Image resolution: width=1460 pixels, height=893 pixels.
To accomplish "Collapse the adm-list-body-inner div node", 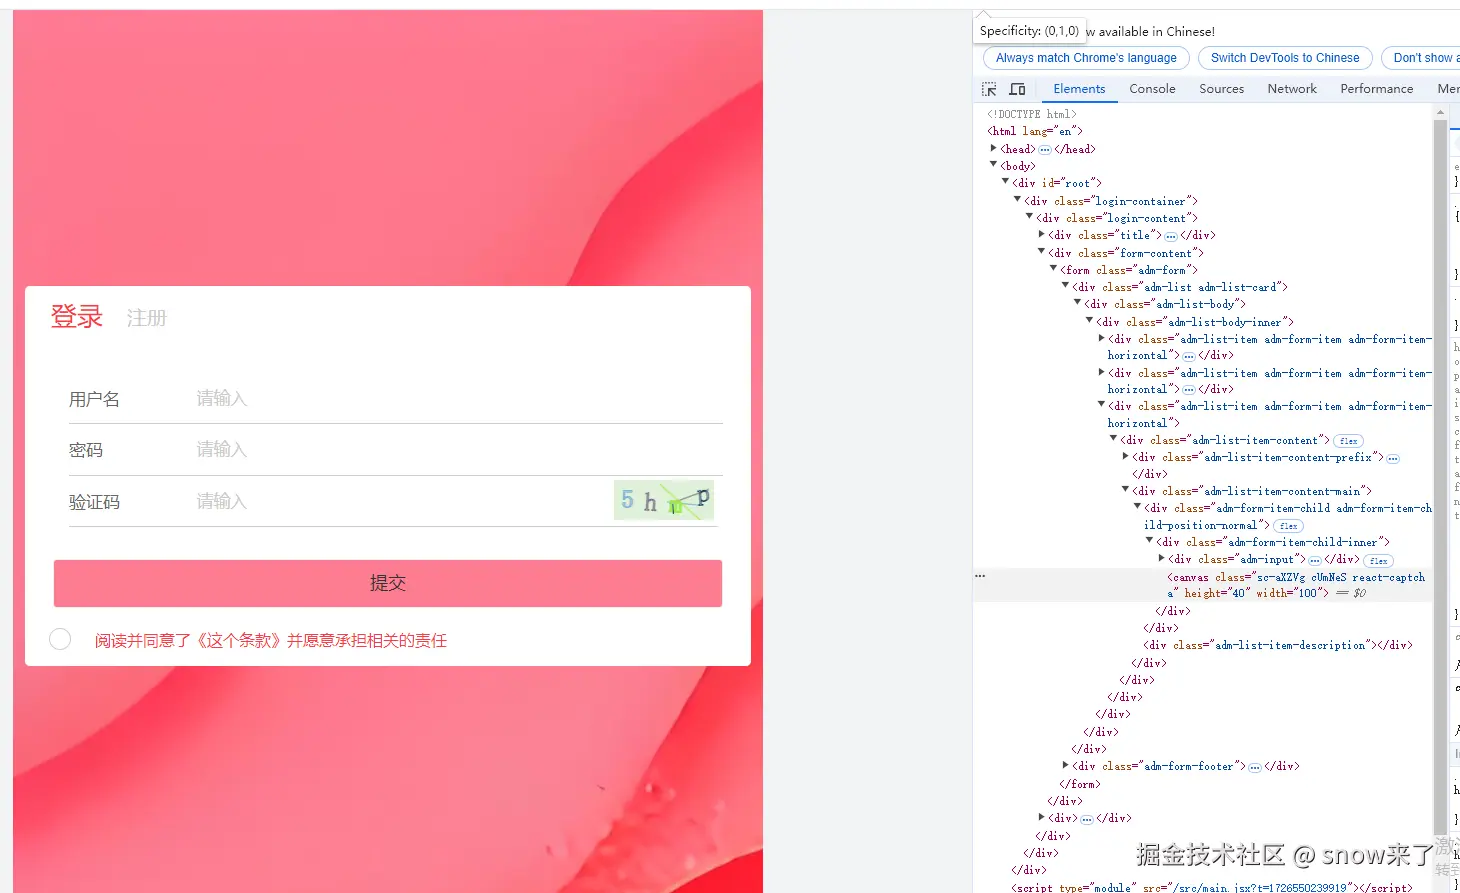I will click(x=1090, y=321).
